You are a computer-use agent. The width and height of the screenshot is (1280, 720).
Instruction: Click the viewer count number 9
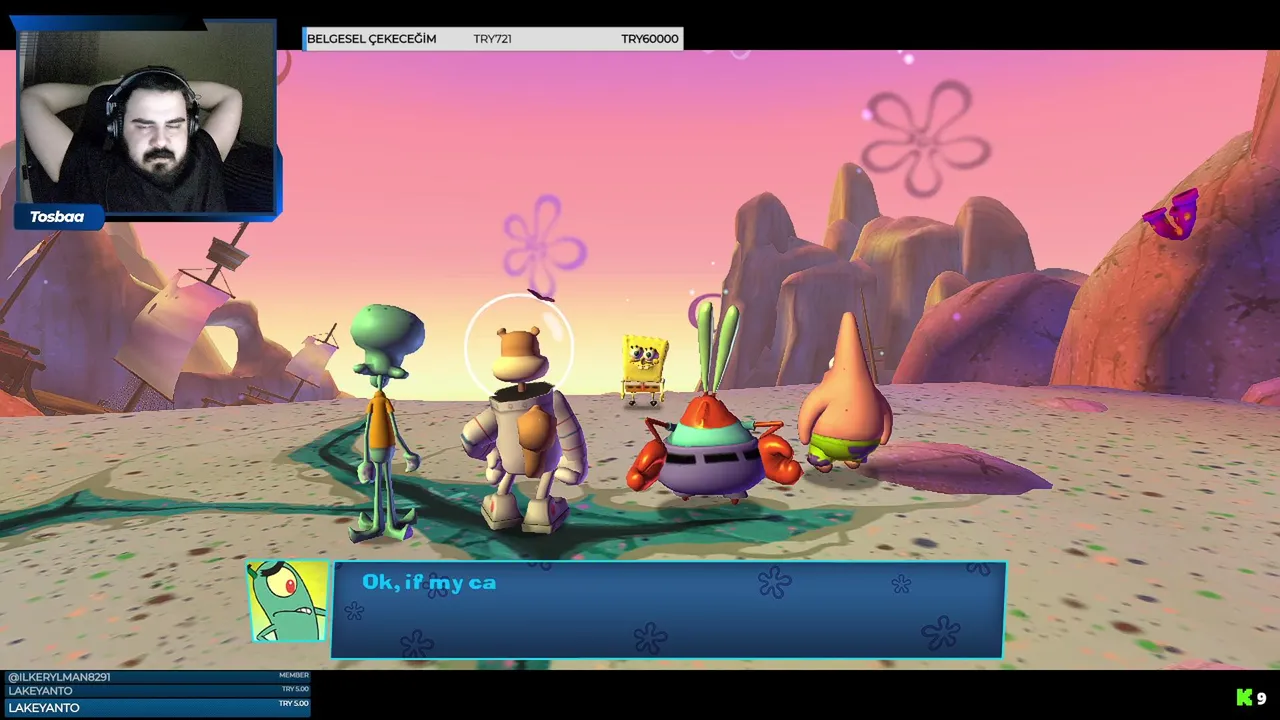(1262, 699)
